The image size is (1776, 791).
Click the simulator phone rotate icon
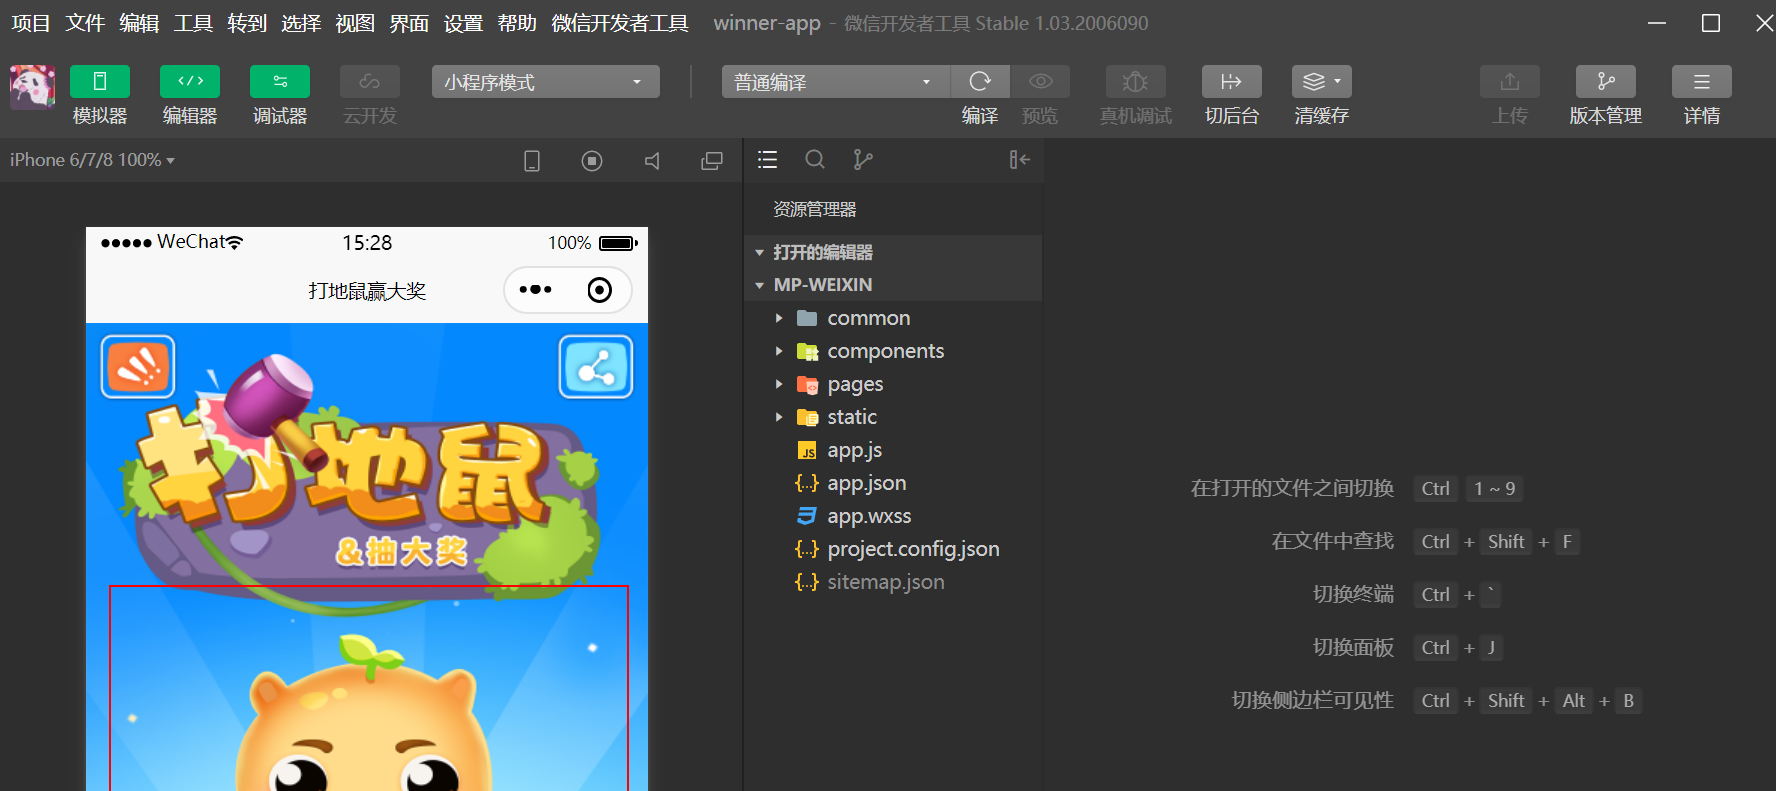pyautogui.click(x=532, y=161)
